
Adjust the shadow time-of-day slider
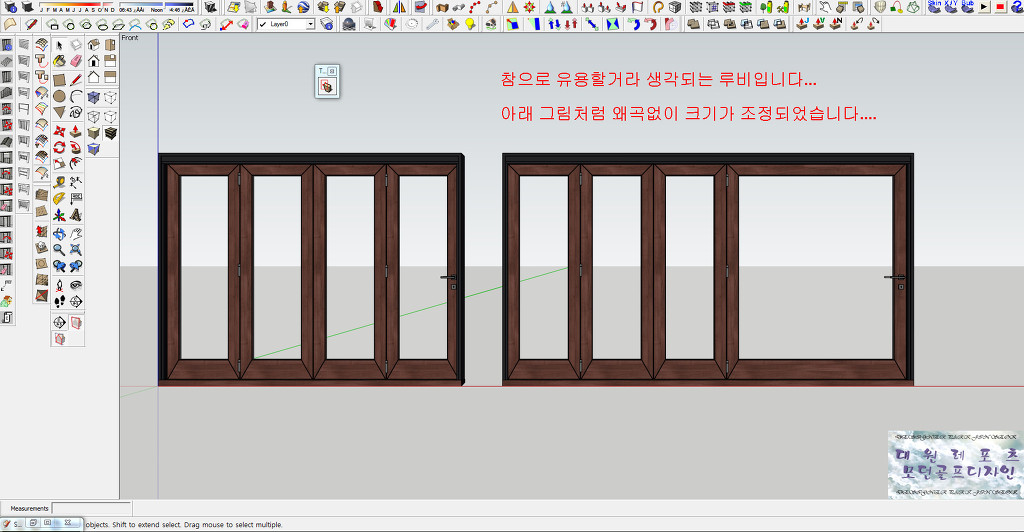point(157,5)
